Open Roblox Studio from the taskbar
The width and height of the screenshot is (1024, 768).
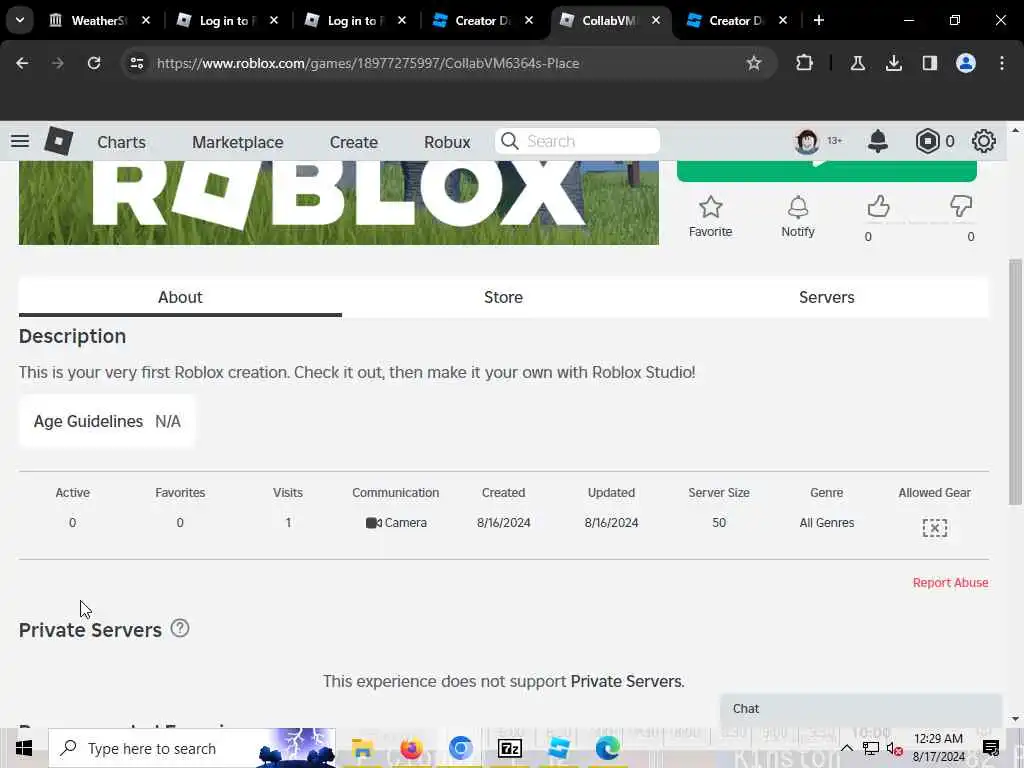pos(558,748)
